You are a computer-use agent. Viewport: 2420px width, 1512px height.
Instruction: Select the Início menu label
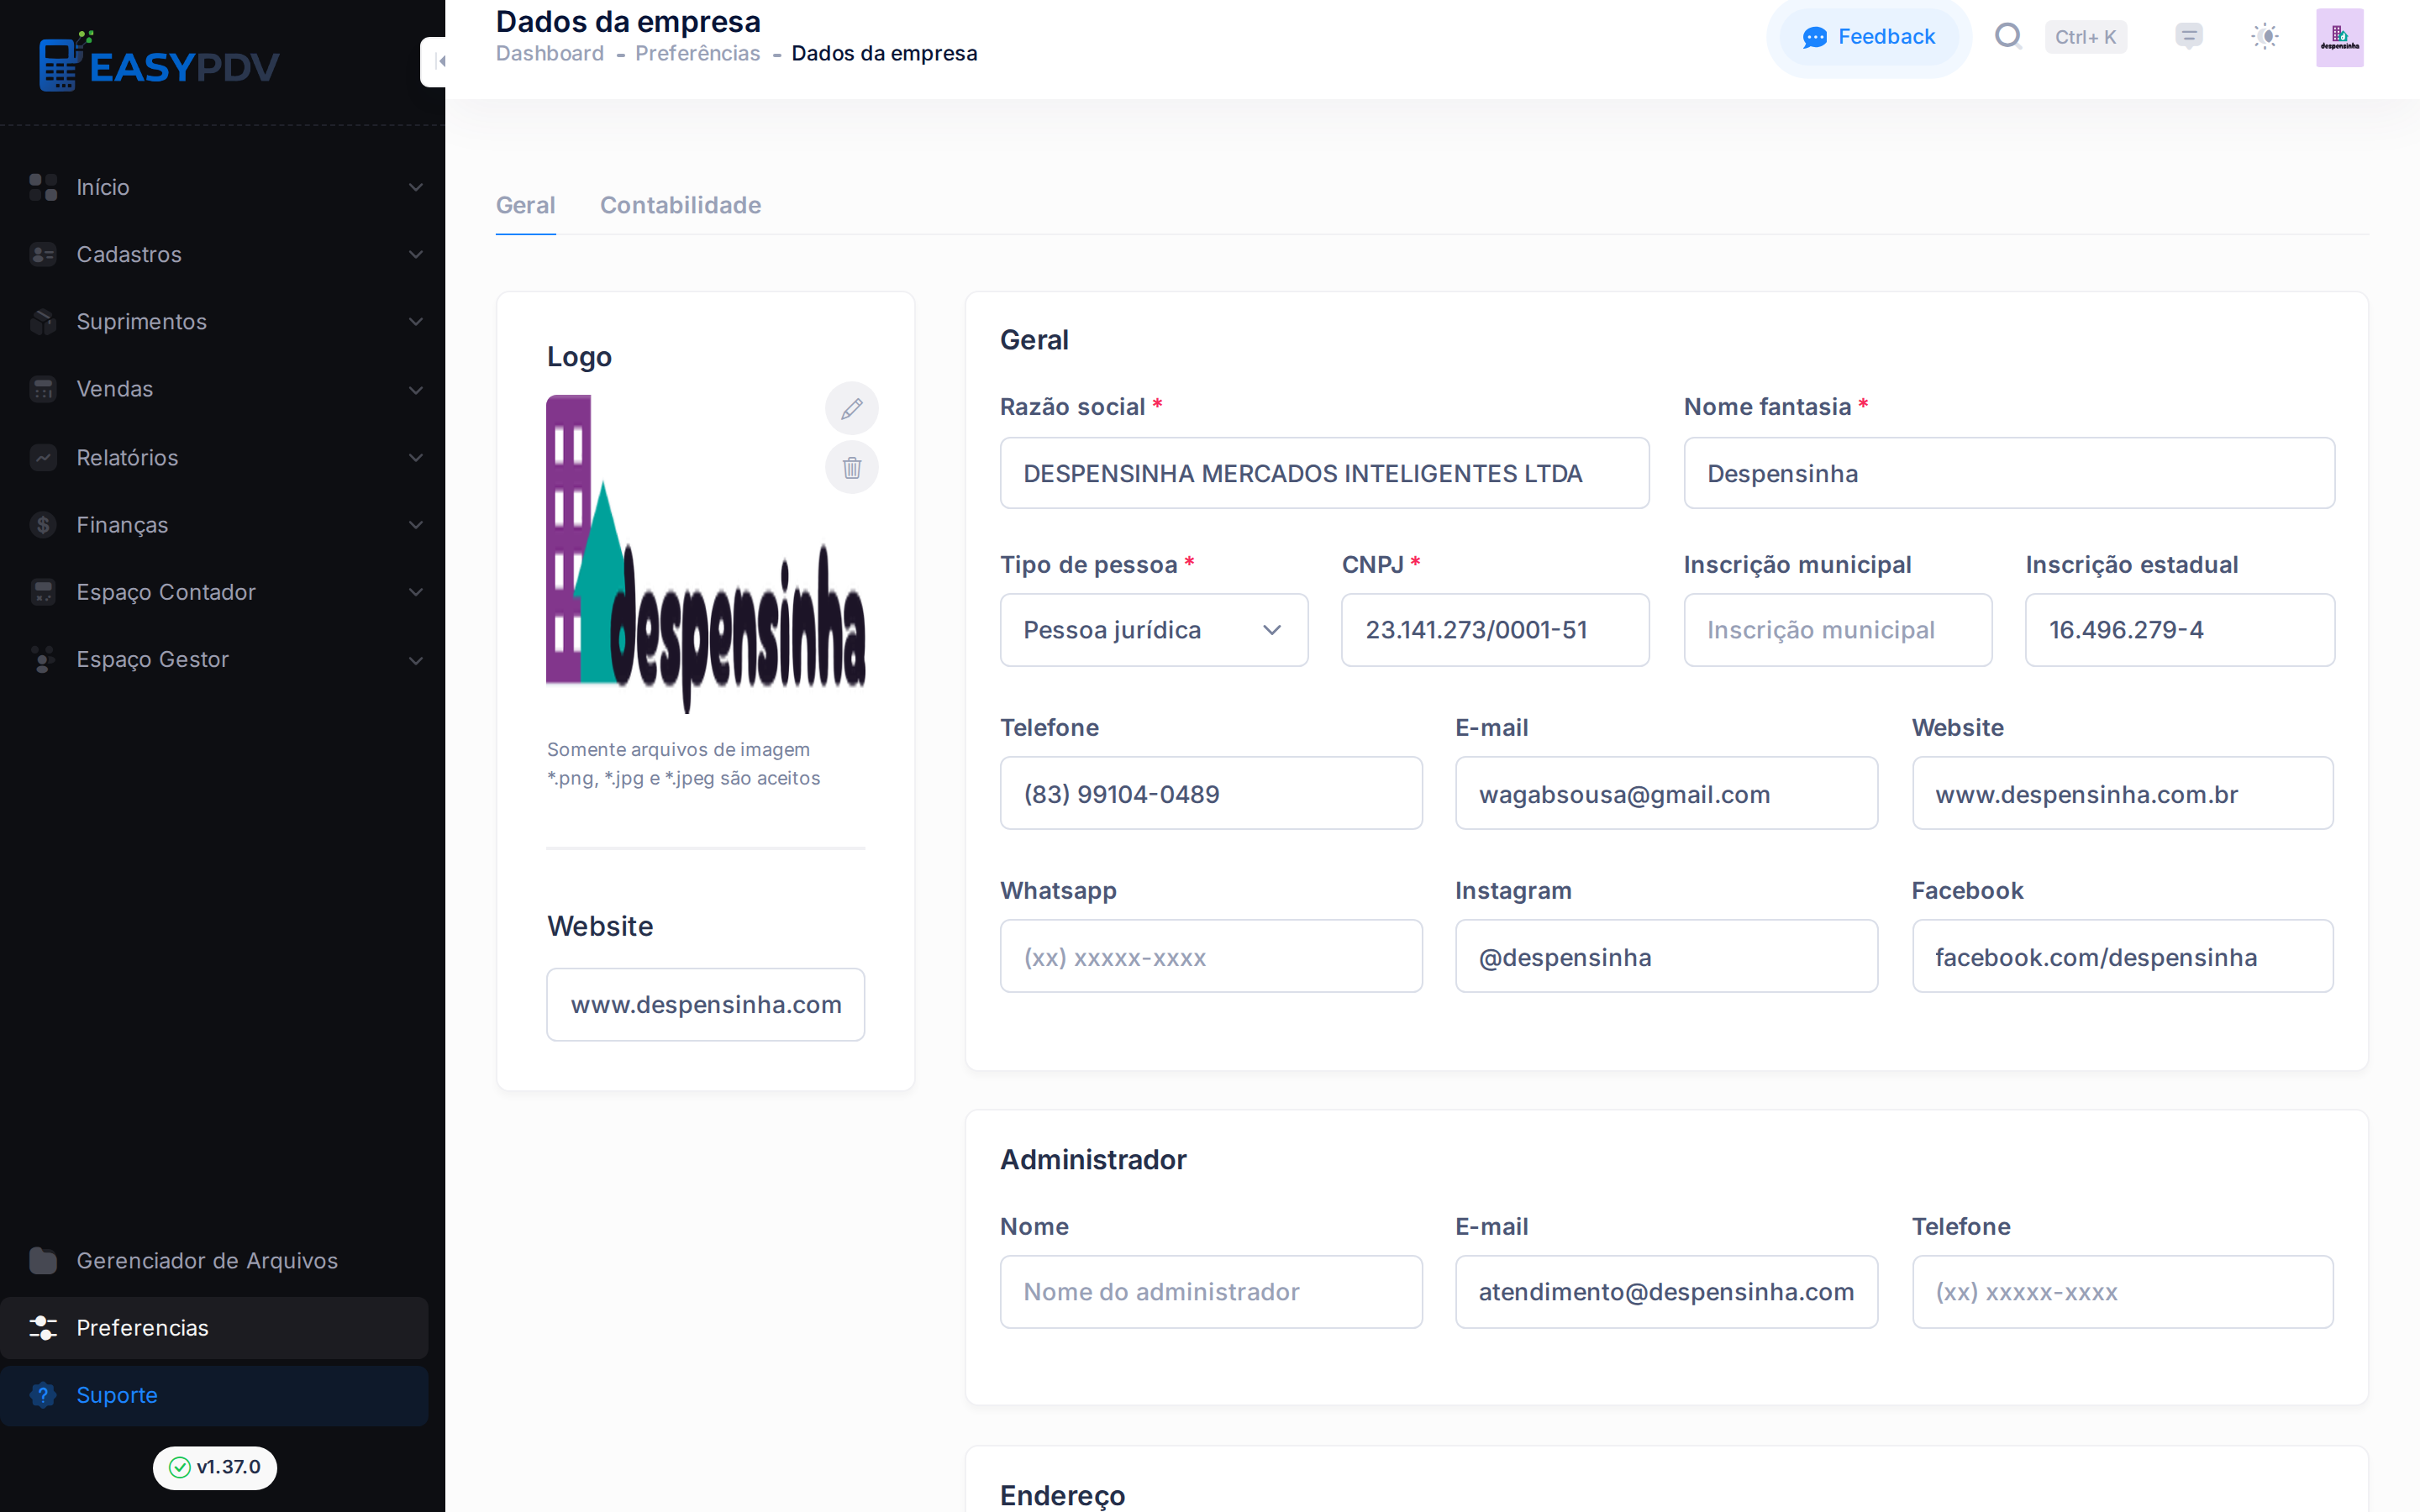tap(103, 187)
